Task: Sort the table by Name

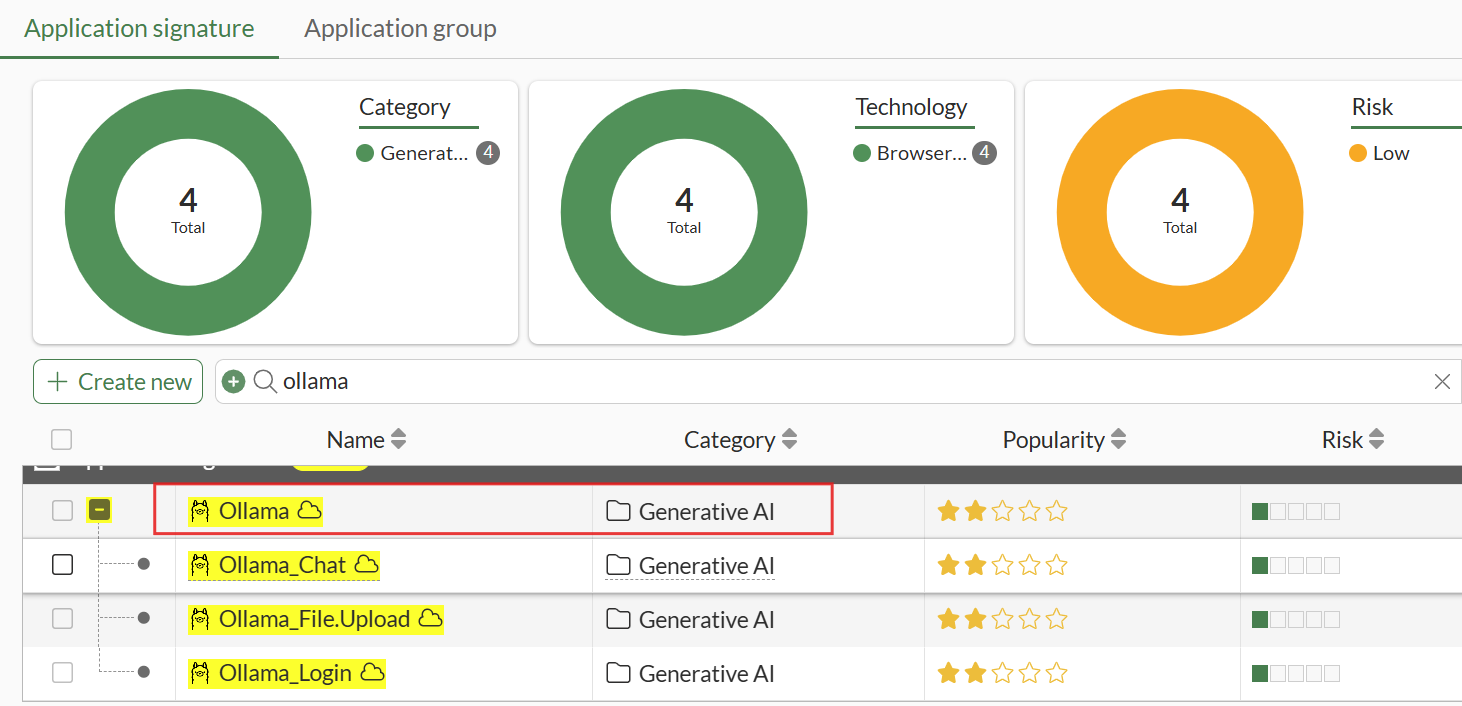Action: coord(366,440)
